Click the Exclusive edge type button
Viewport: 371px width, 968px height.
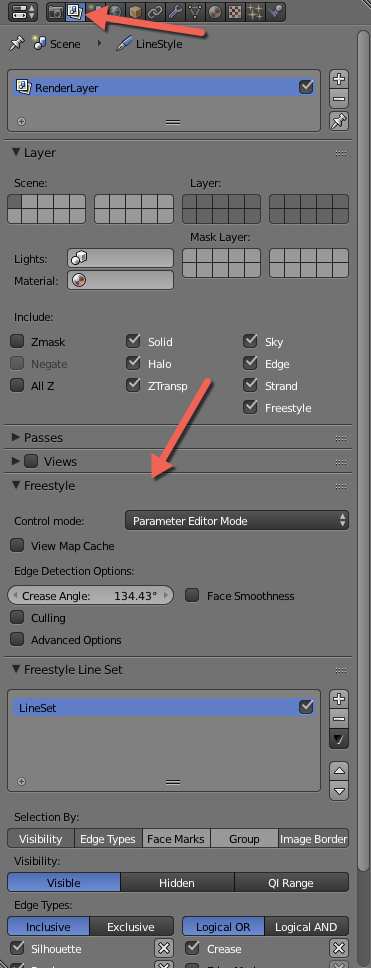[x=131, y=927]
